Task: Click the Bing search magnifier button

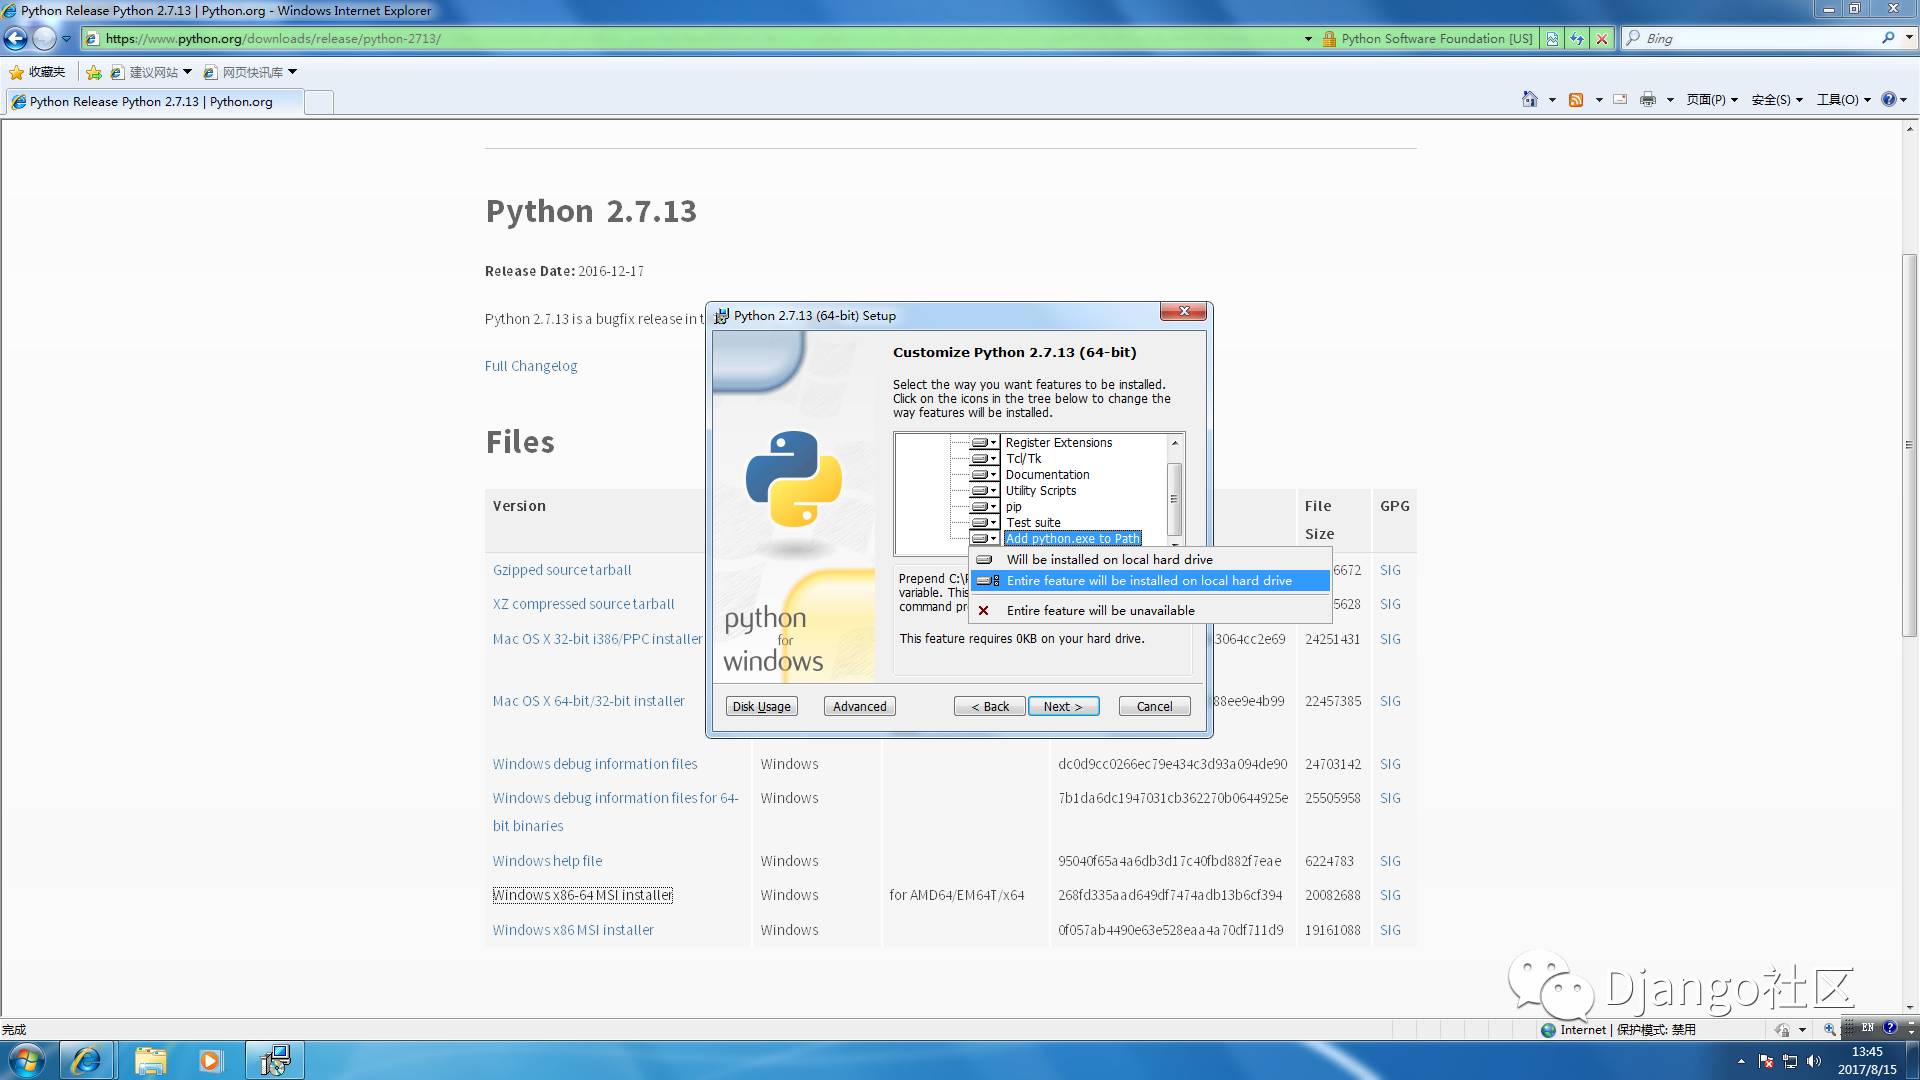Action: pyautogui.click(x=1888, y=38)
